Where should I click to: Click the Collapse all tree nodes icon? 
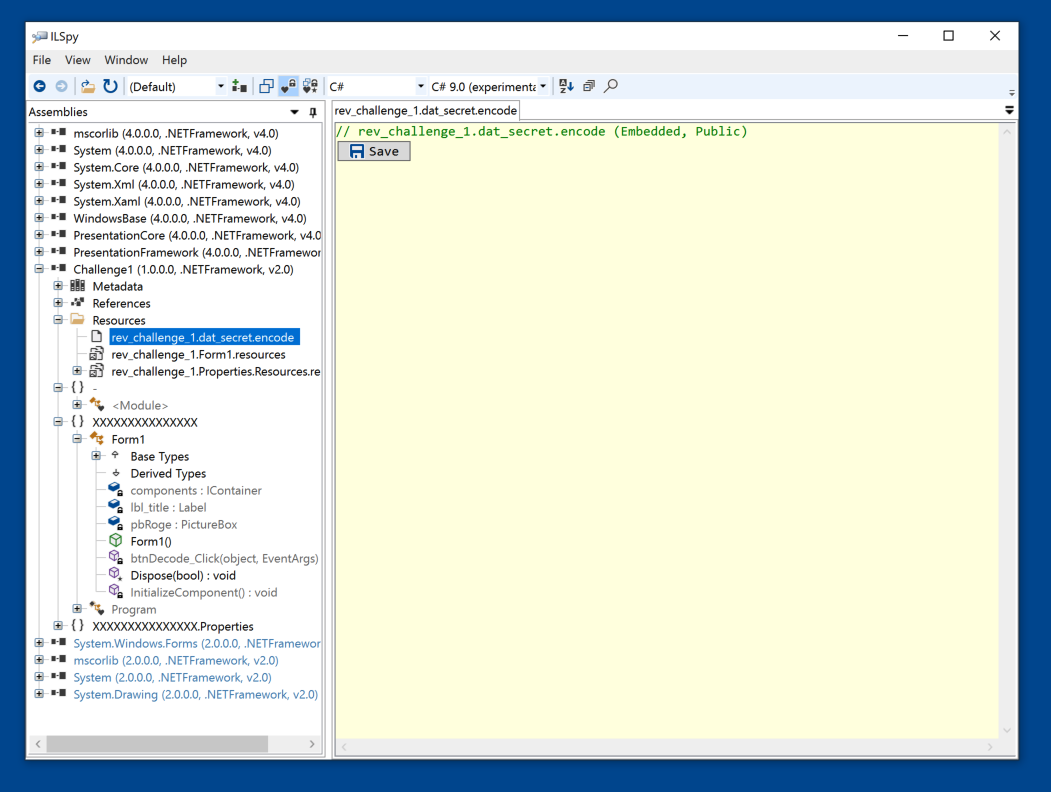[589, 87]
